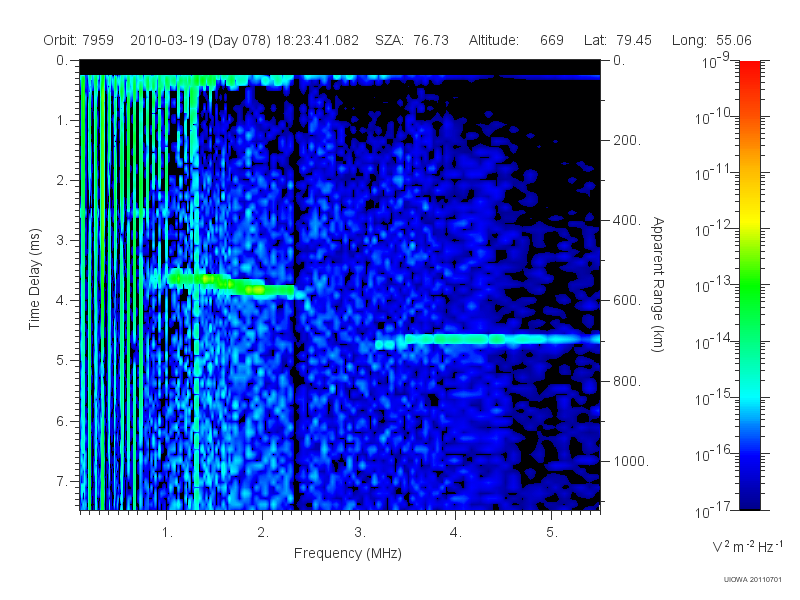This screenshot has width=800, height=600.
Task: Click the Orbit: 7959 header label
Action: [x=79, y=40]
